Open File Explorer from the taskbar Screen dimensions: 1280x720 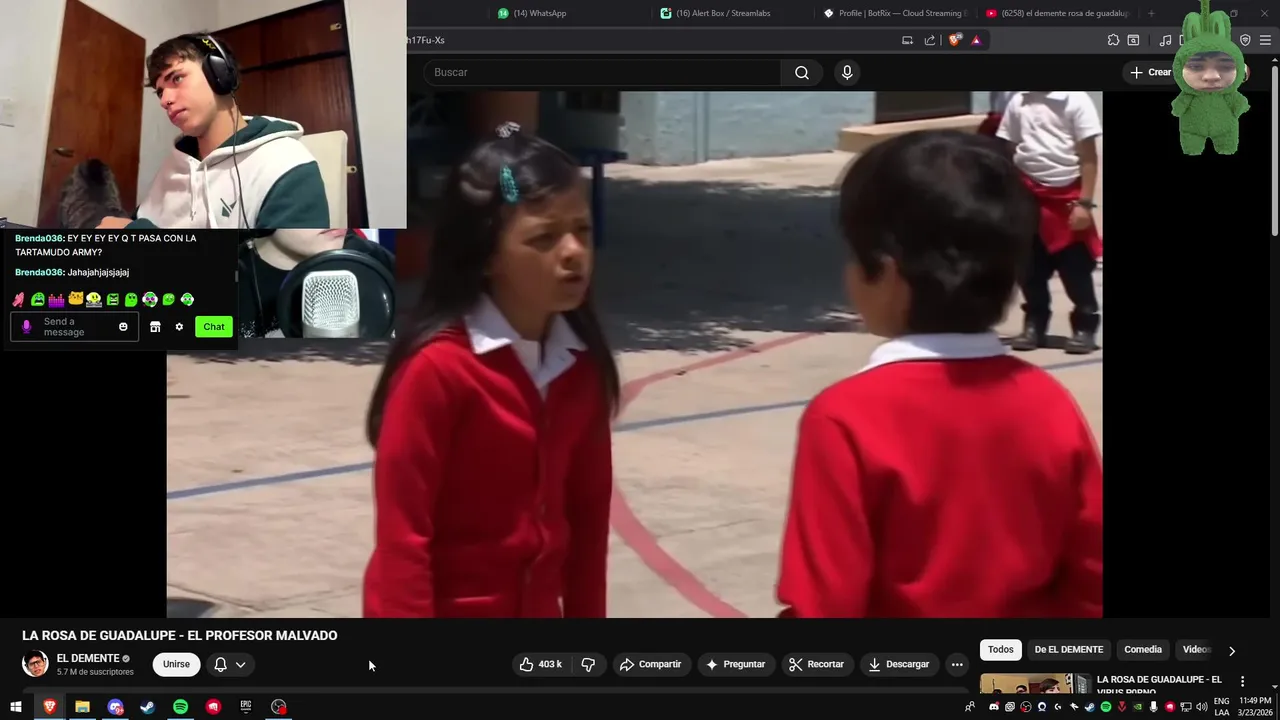coord(82,707)
